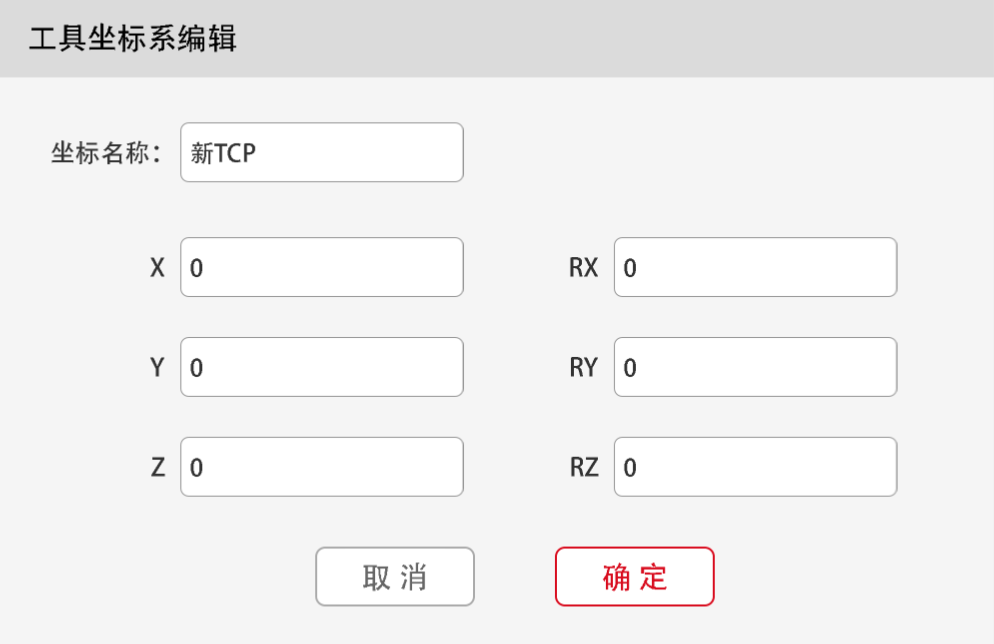This screenshot has width=994, height=644.
Task: Click the Y axis label
Action: tap(157, 368)
